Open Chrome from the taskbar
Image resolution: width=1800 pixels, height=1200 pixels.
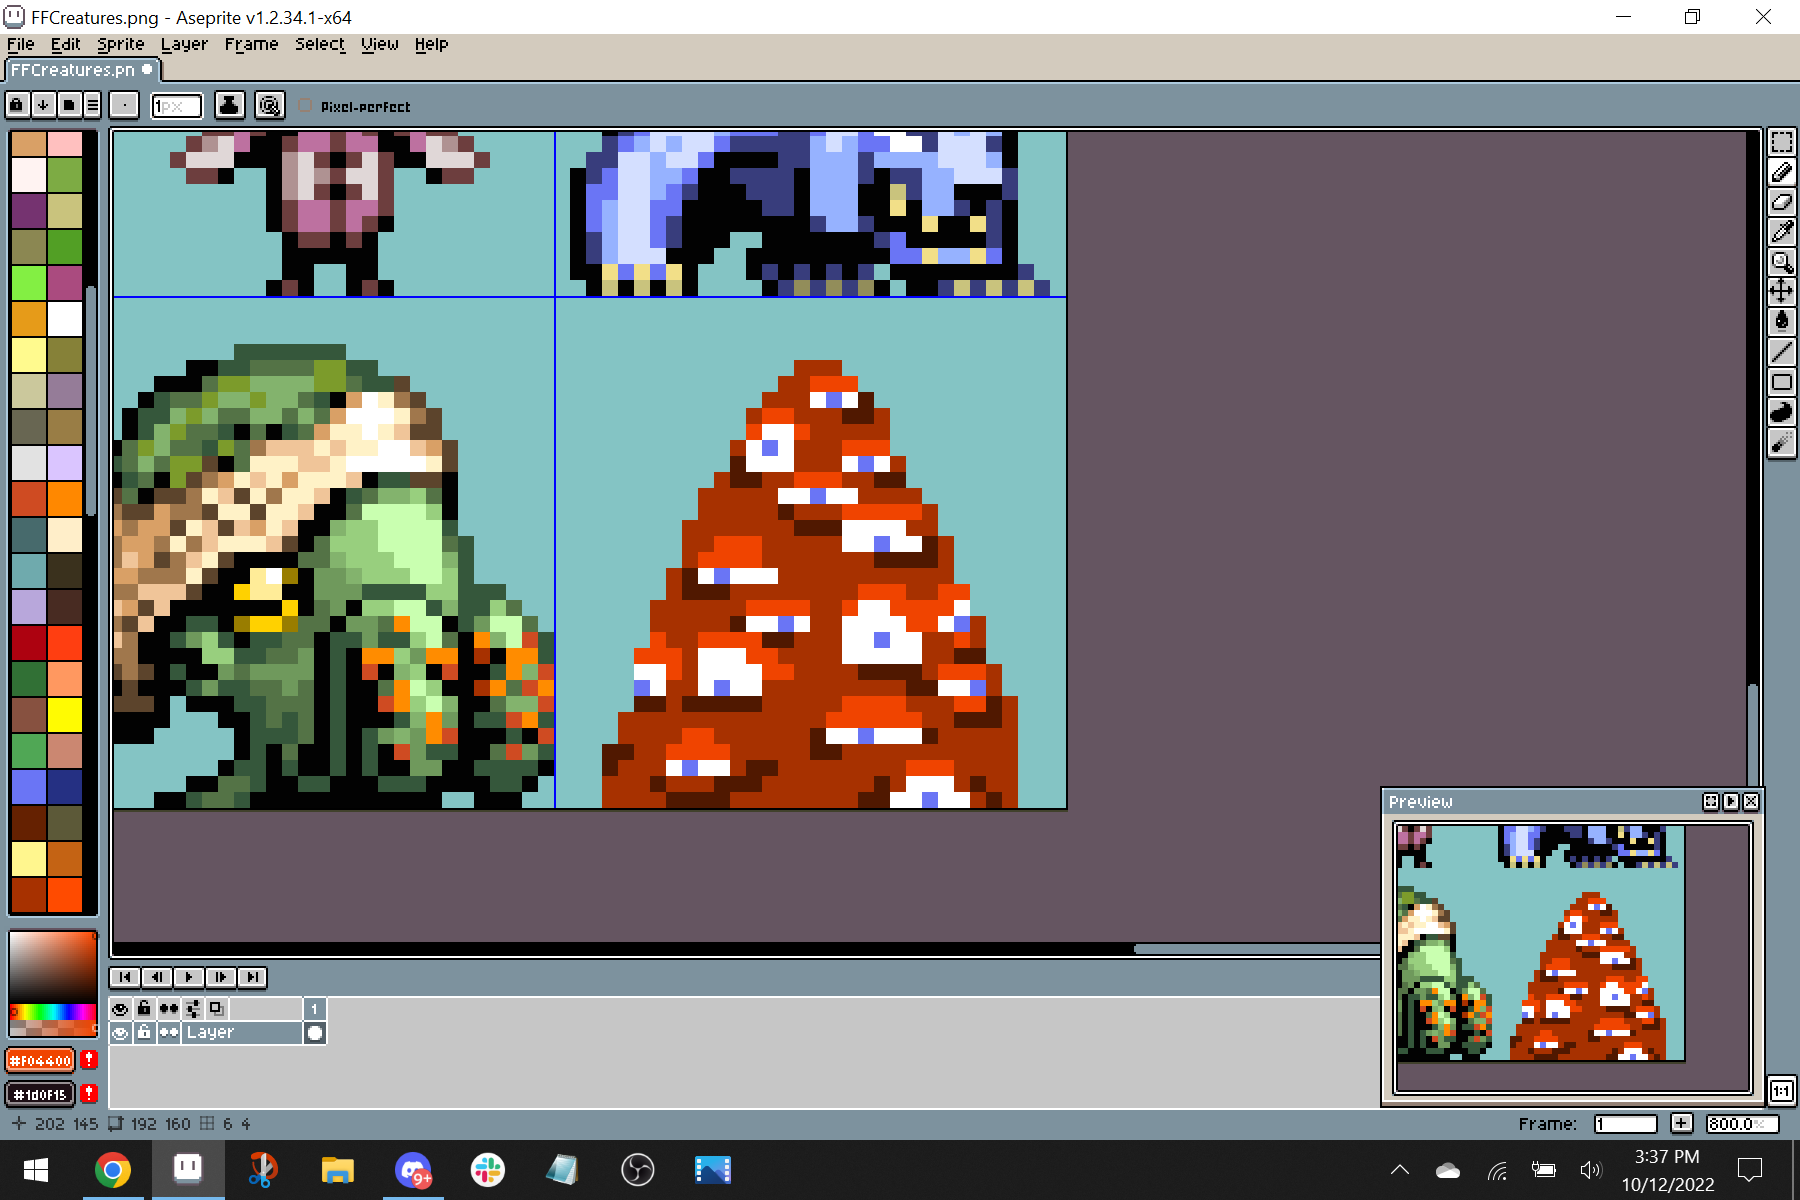point(112,1170)
